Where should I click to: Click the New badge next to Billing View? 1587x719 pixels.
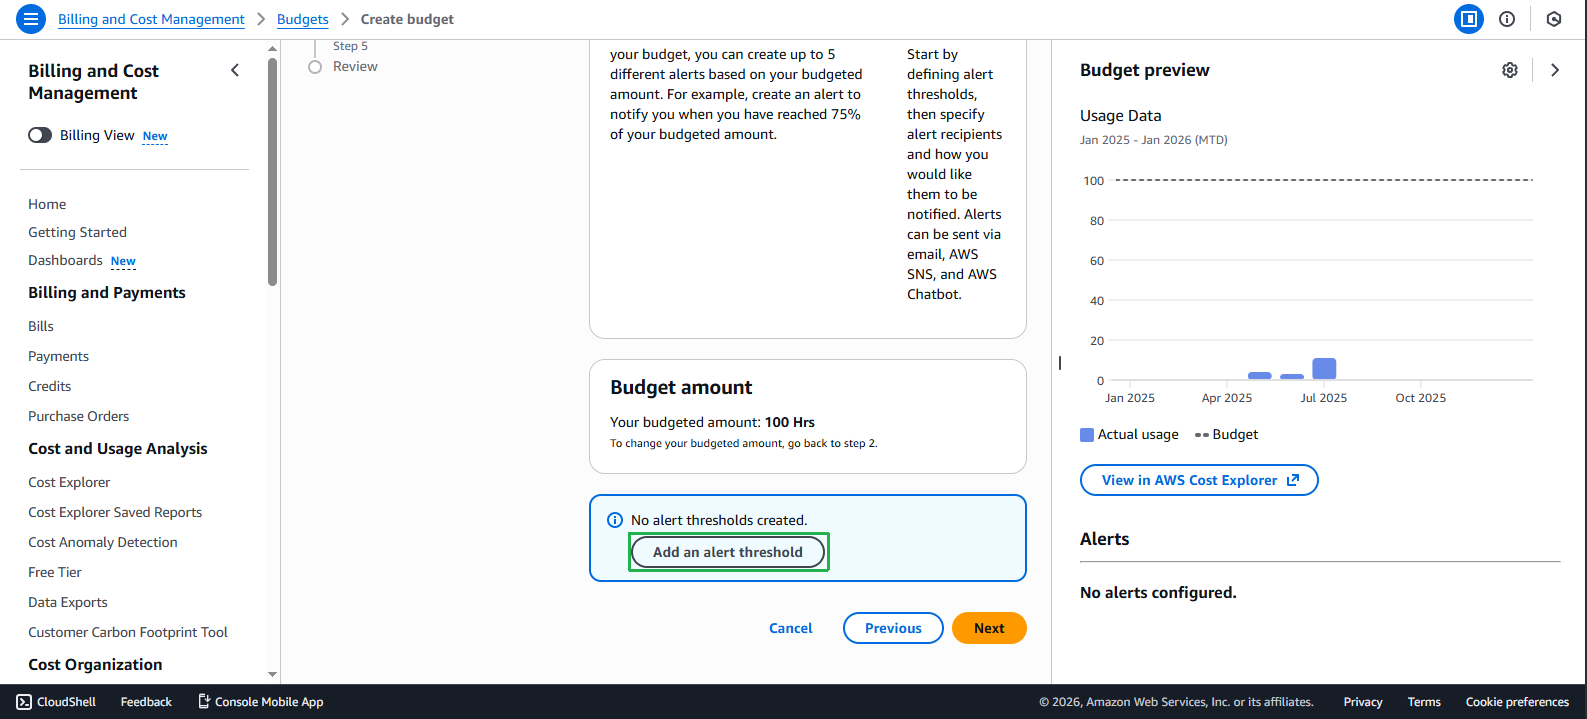tap(155, 136)
